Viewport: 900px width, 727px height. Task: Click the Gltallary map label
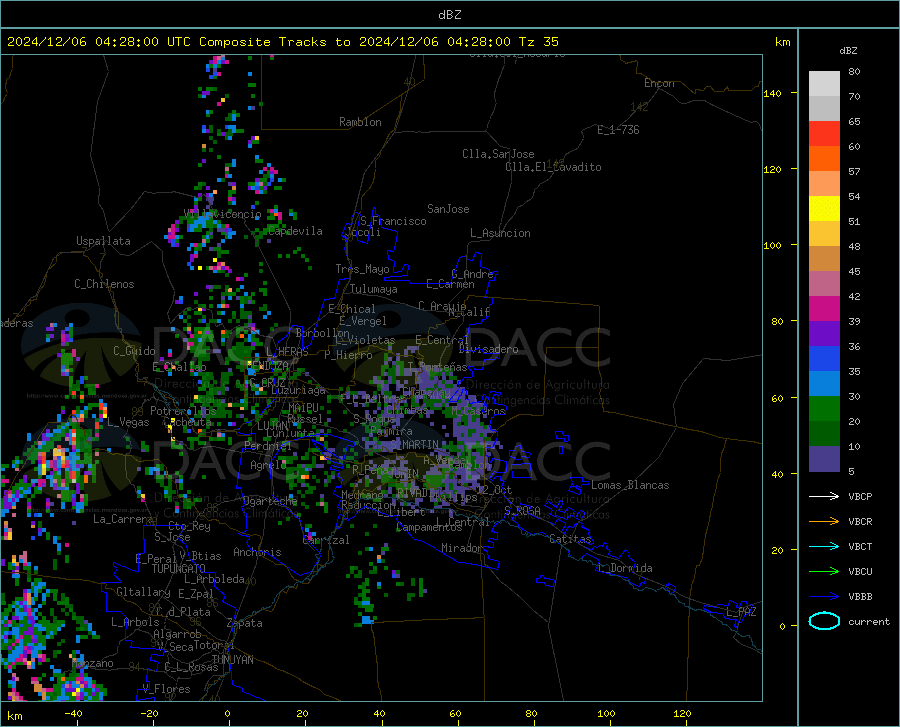143,592
